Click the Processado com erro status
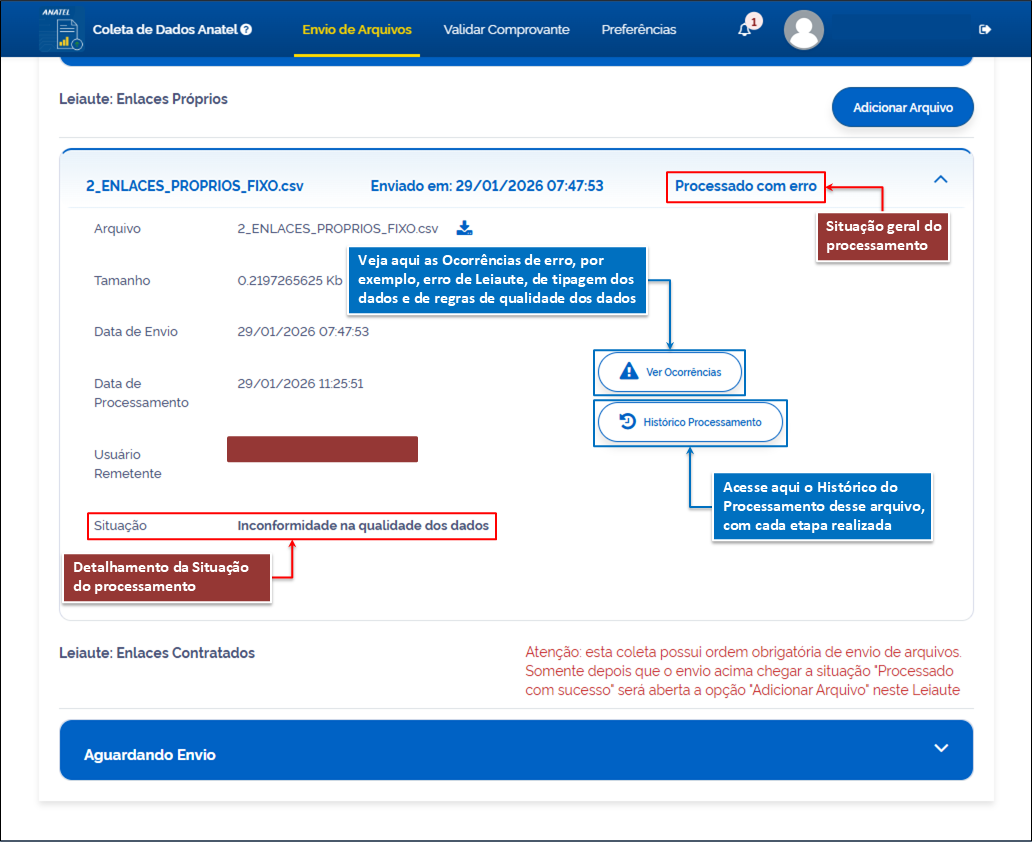The width and height of the screenshot is (1032, 842). click(x=746, y=186)
